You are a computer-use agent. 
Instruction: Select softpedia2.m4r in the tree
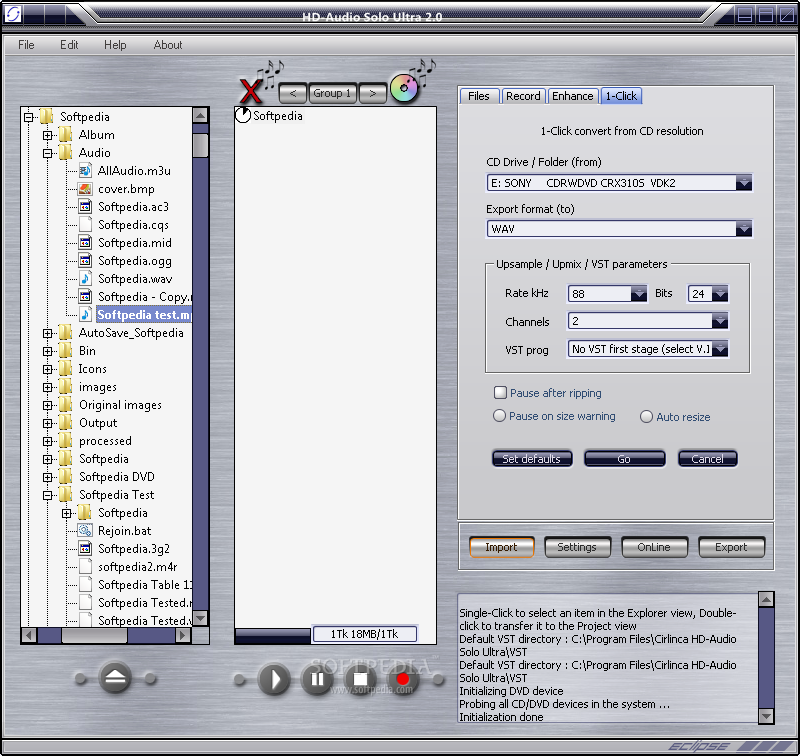coord(138,567)
